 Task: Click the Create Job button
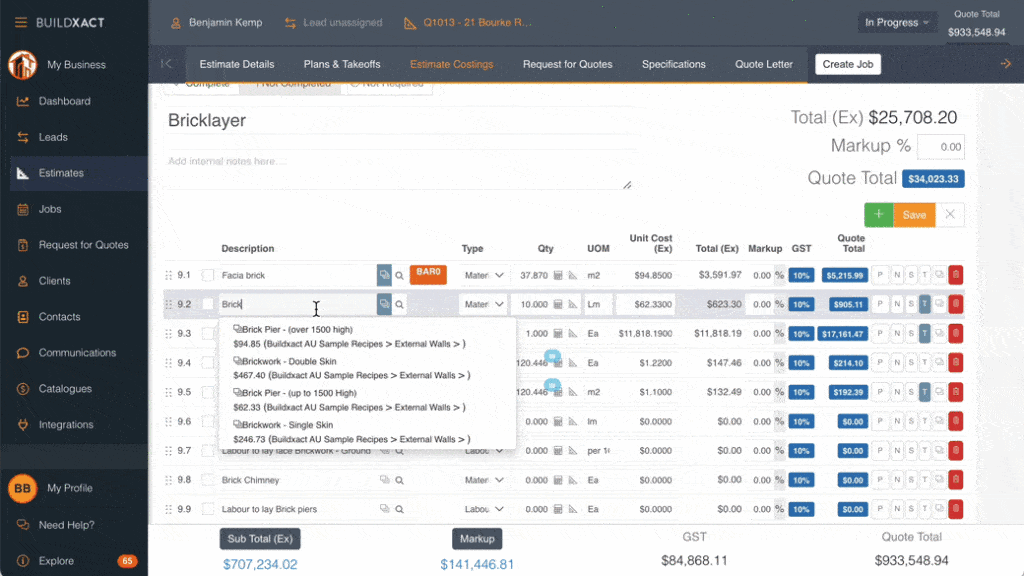pos(847,64)
